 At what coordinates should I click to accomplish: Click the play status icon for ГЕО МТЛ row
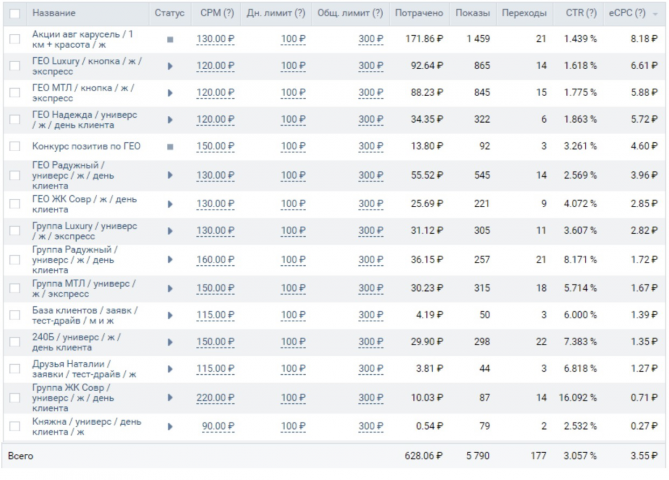170,93
